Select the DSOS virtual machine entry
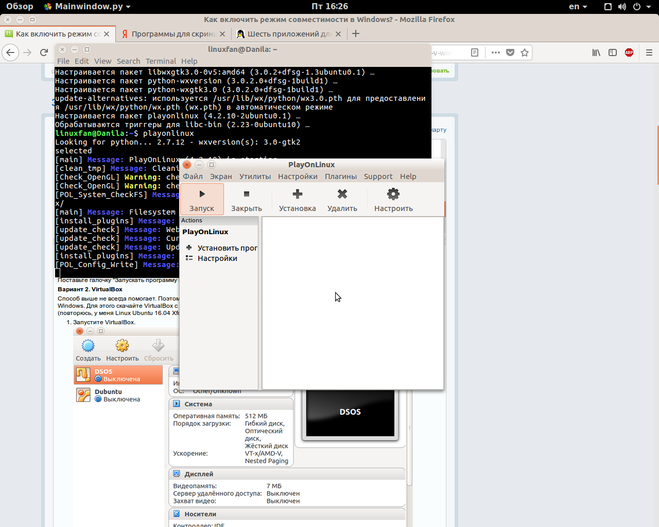The height and width of the screenshot is (527, 659). coord(119,375)
